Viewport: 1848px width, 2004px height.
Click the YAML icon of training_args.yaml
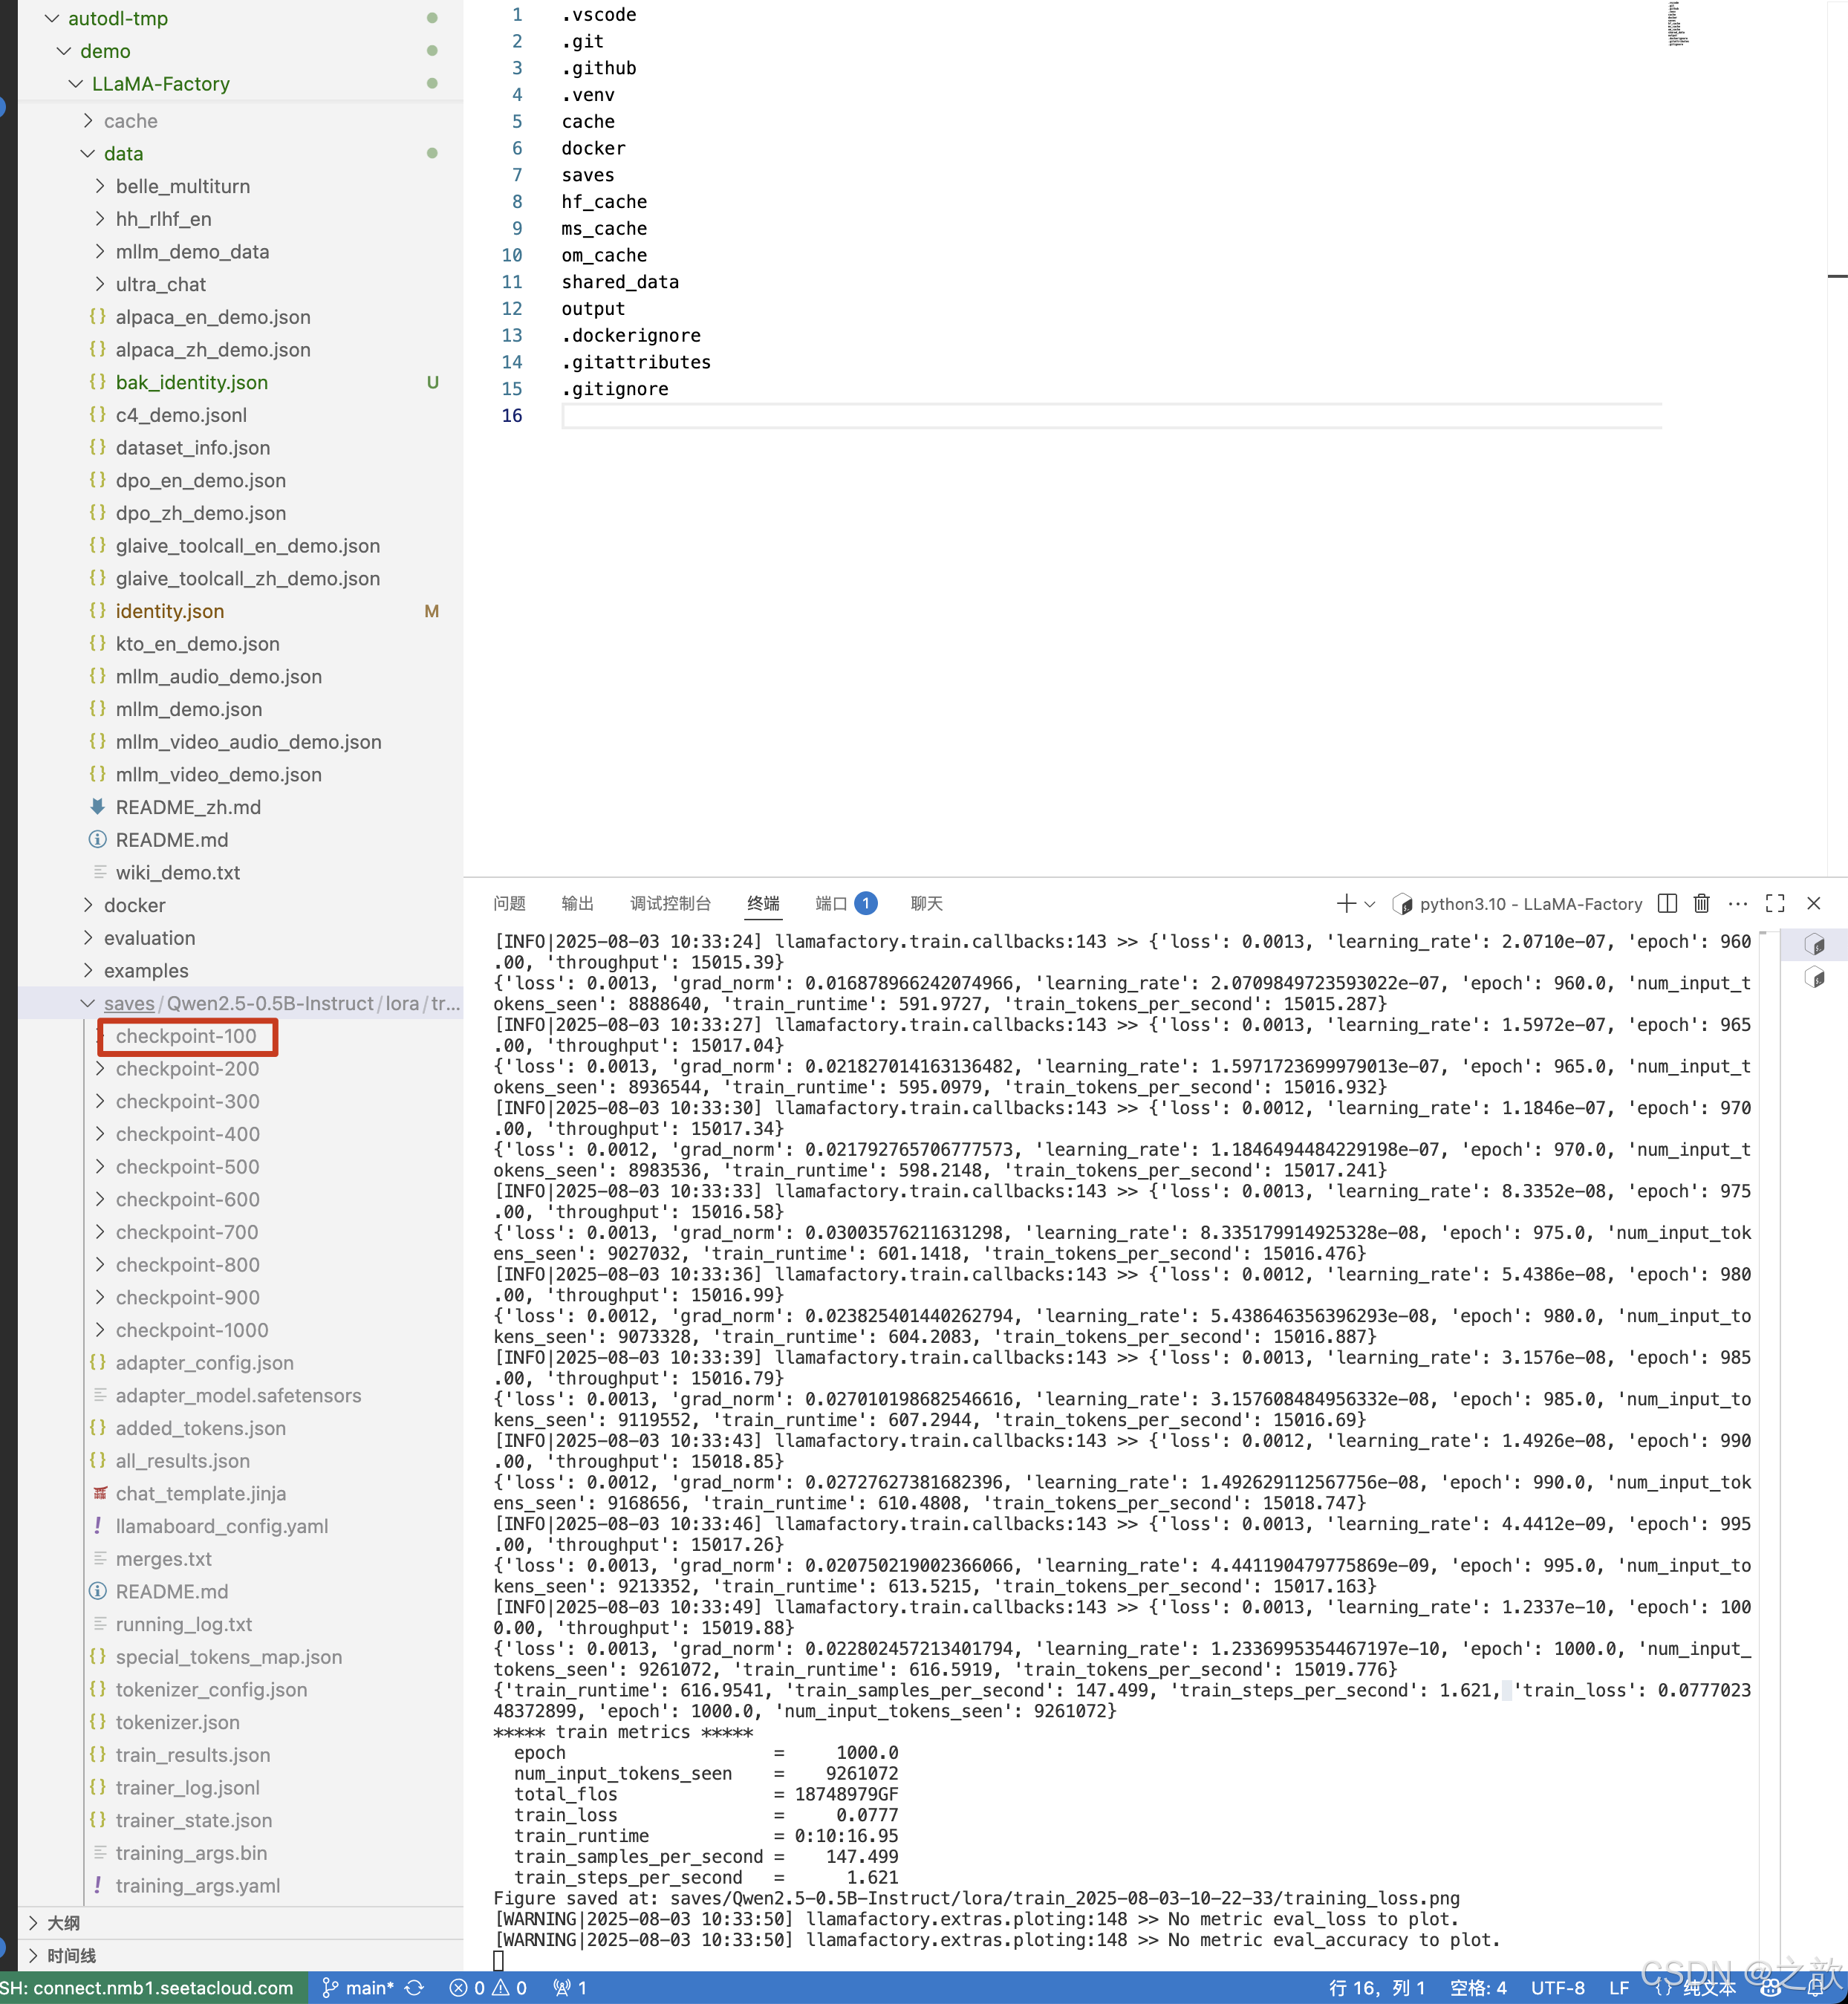98,1886
